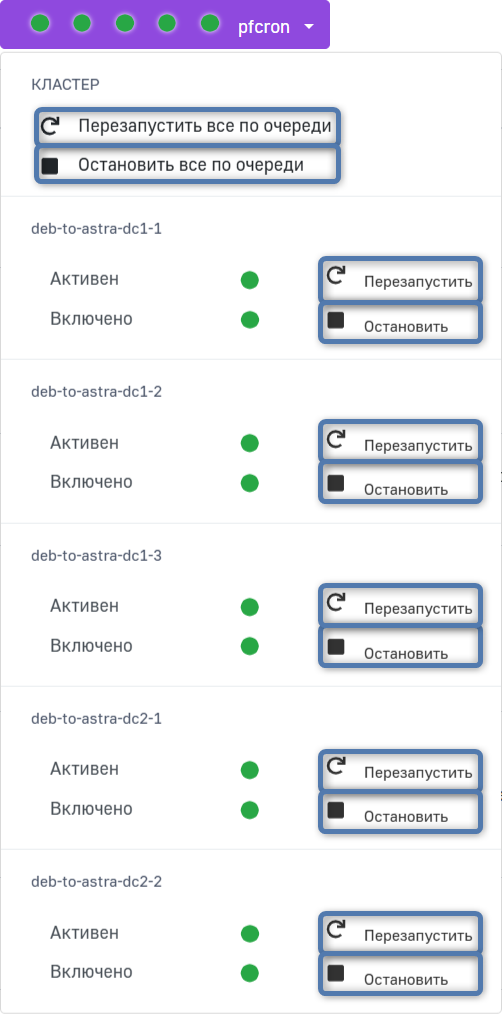This screenshot has height=1014, width=502.
Task: Click restart icon for deb-to-astra-dc1-1
Action: 335,277
